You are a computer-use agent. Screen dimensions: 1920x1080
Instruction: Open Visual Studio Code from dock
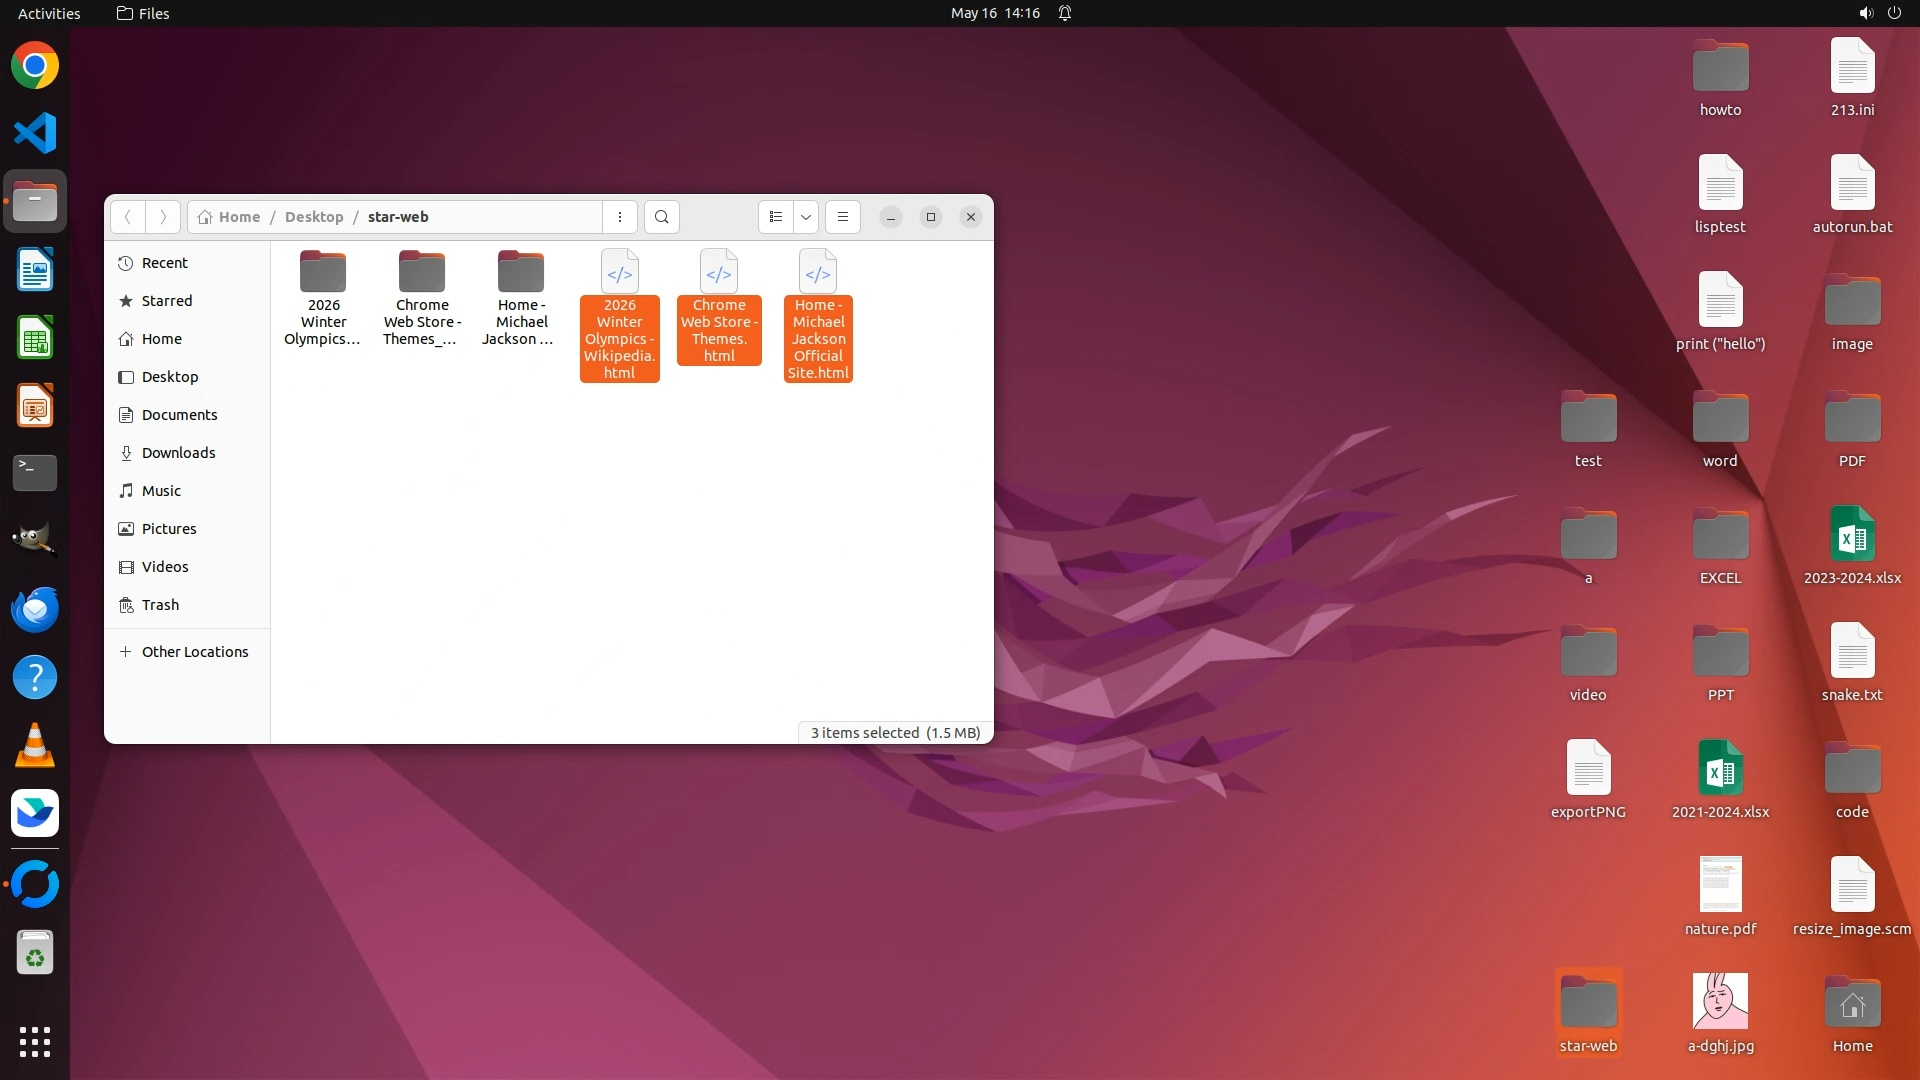(x=35, y=134)
